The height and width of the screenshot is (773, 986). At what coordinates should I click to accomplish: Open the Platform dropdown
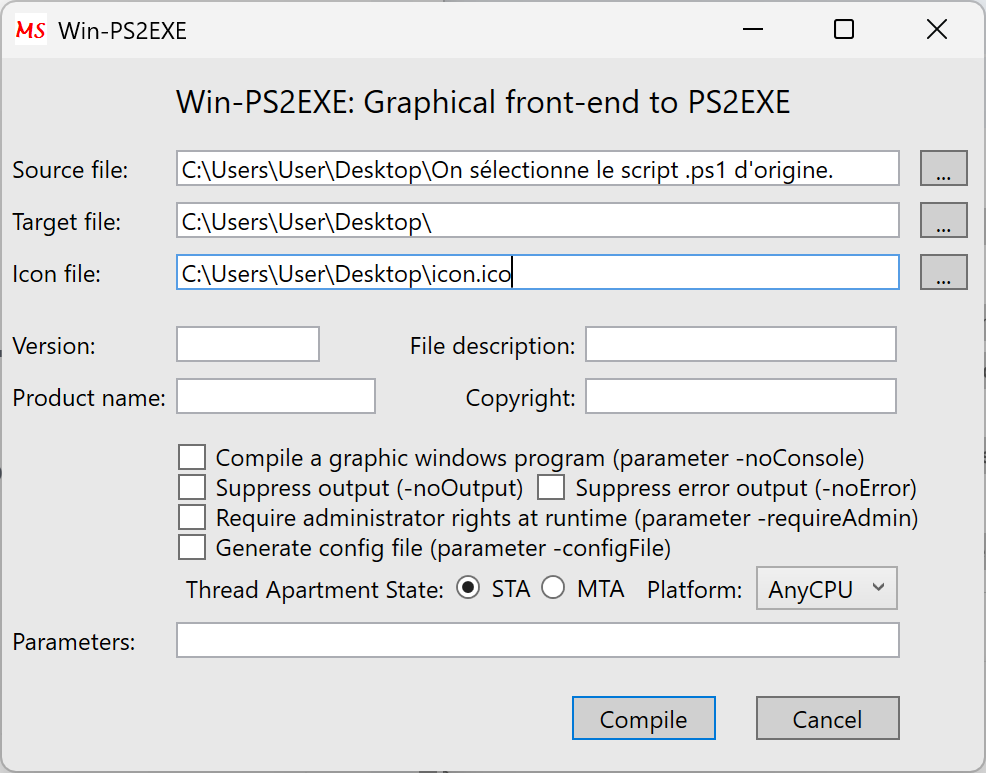826,589
